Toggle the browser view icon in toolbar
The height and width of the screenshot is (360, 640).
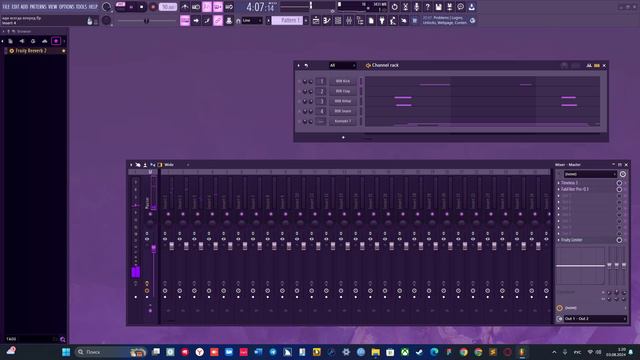click(360, 20)
